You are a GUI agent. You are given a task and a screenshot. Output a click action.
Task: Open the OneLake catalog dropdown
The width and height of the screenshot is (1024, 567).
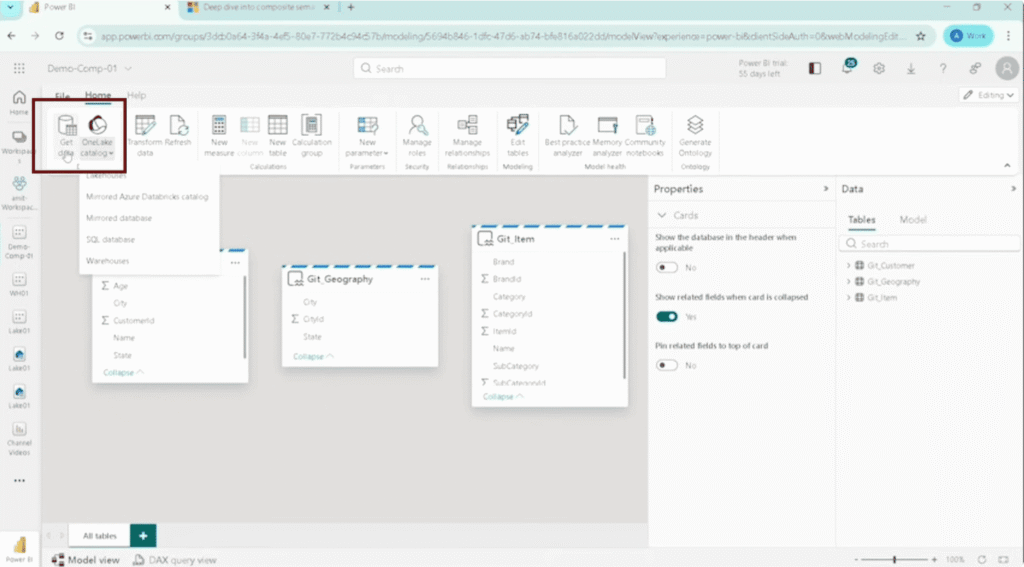(97, 136)
